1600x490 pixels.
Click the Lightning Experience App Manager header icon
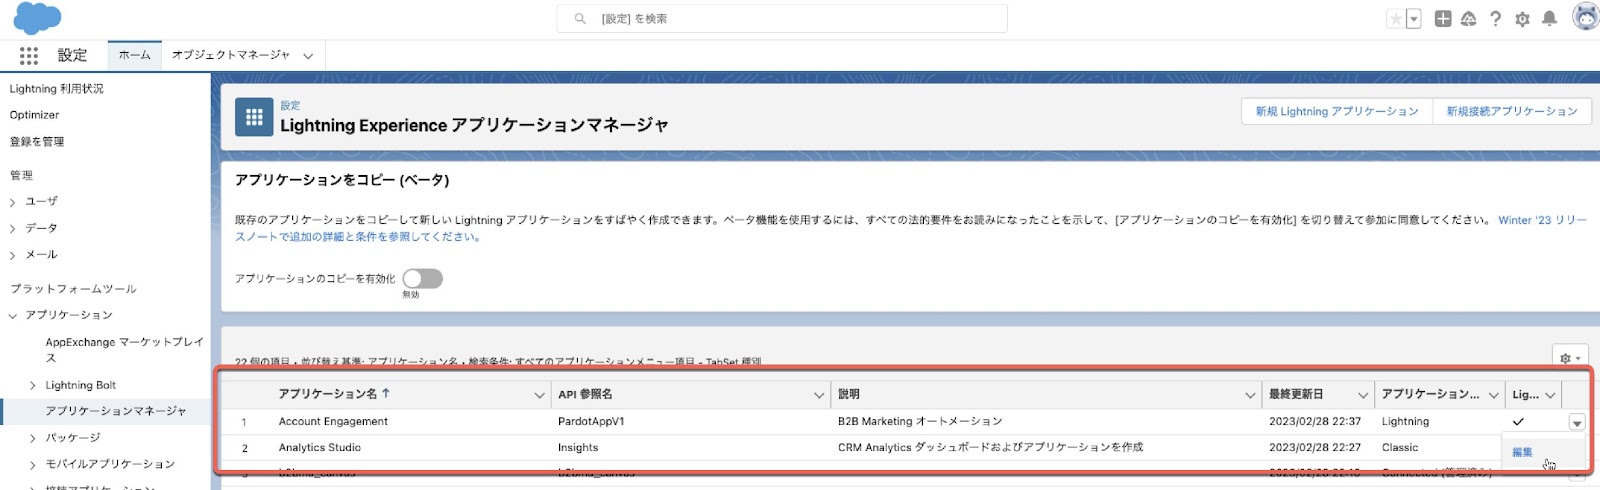[x=254, y=117]
